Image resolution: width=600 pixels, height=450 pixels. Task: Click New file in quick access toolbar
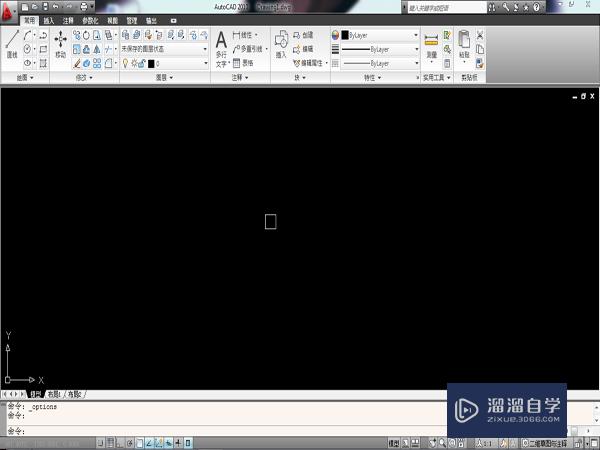coord(25,7)
